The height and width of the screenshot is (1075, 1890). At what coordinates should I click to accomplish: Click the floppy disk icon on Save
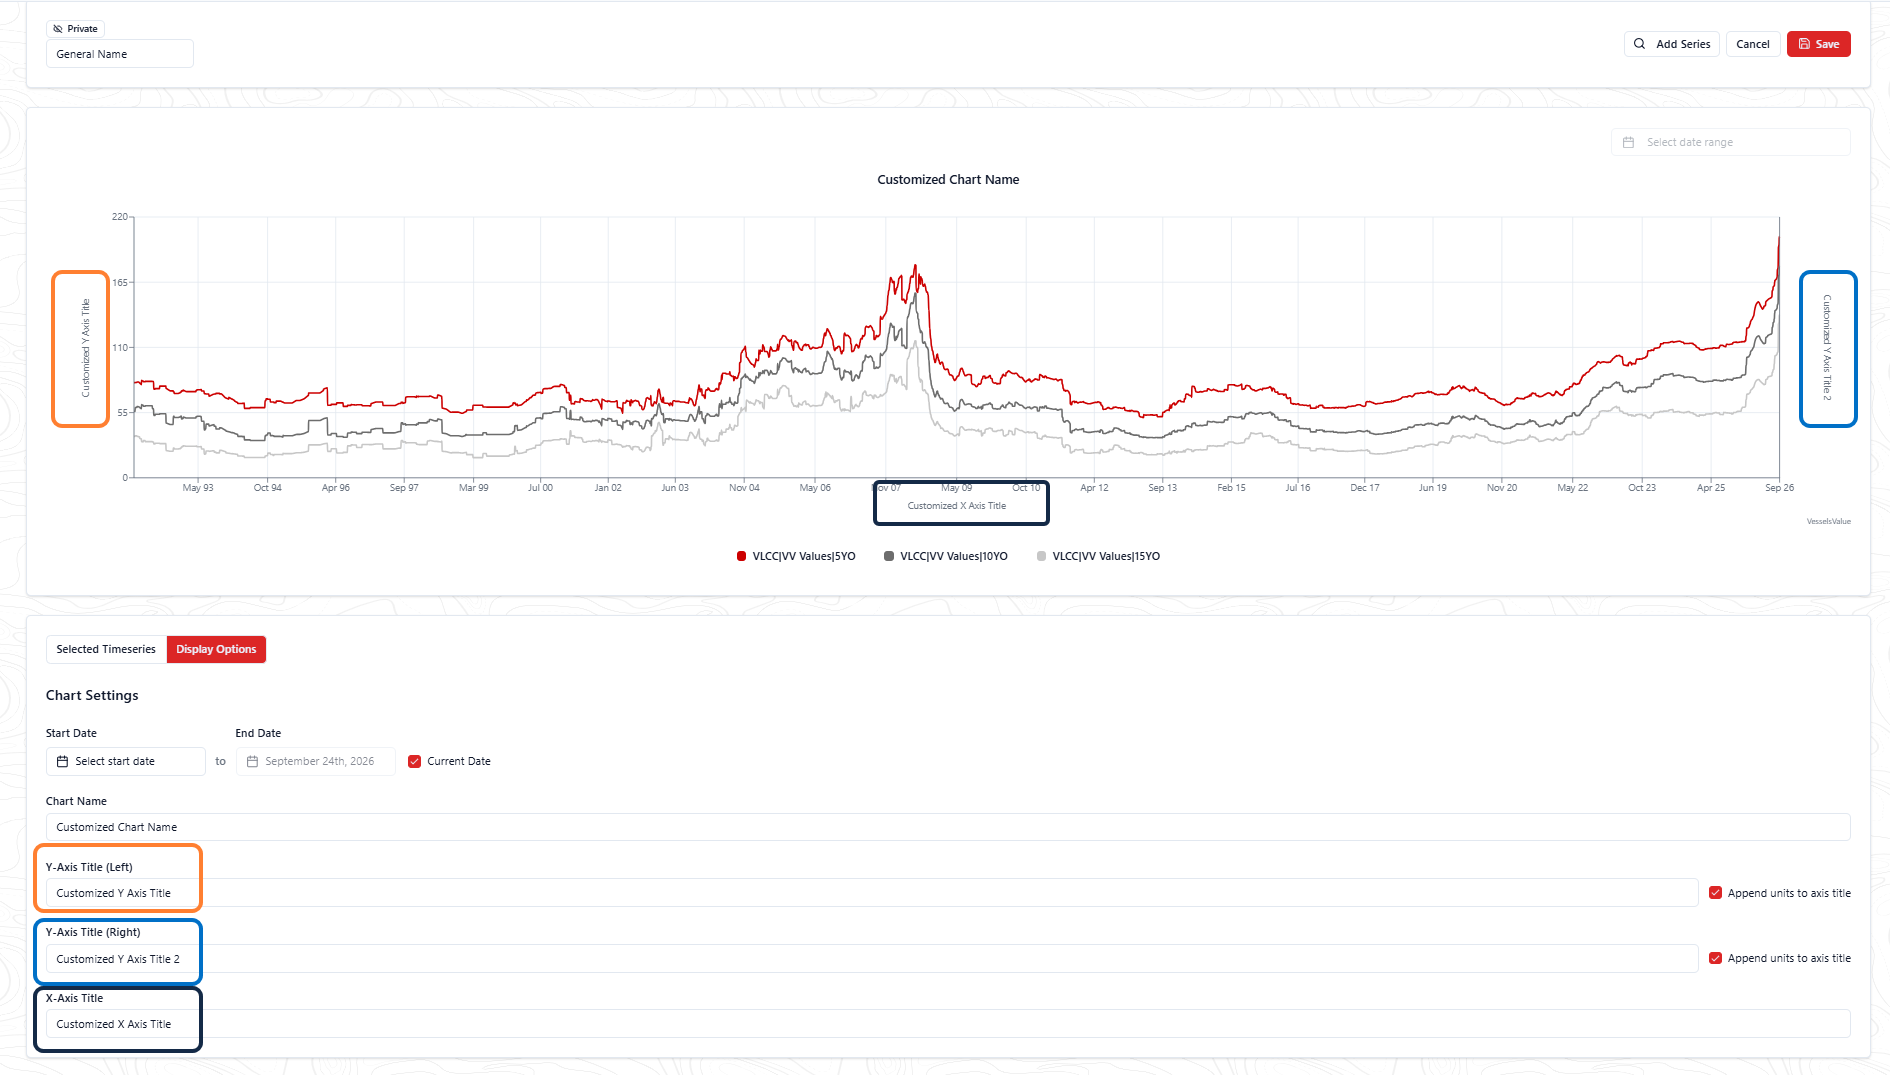click(x=1804, y=44)
